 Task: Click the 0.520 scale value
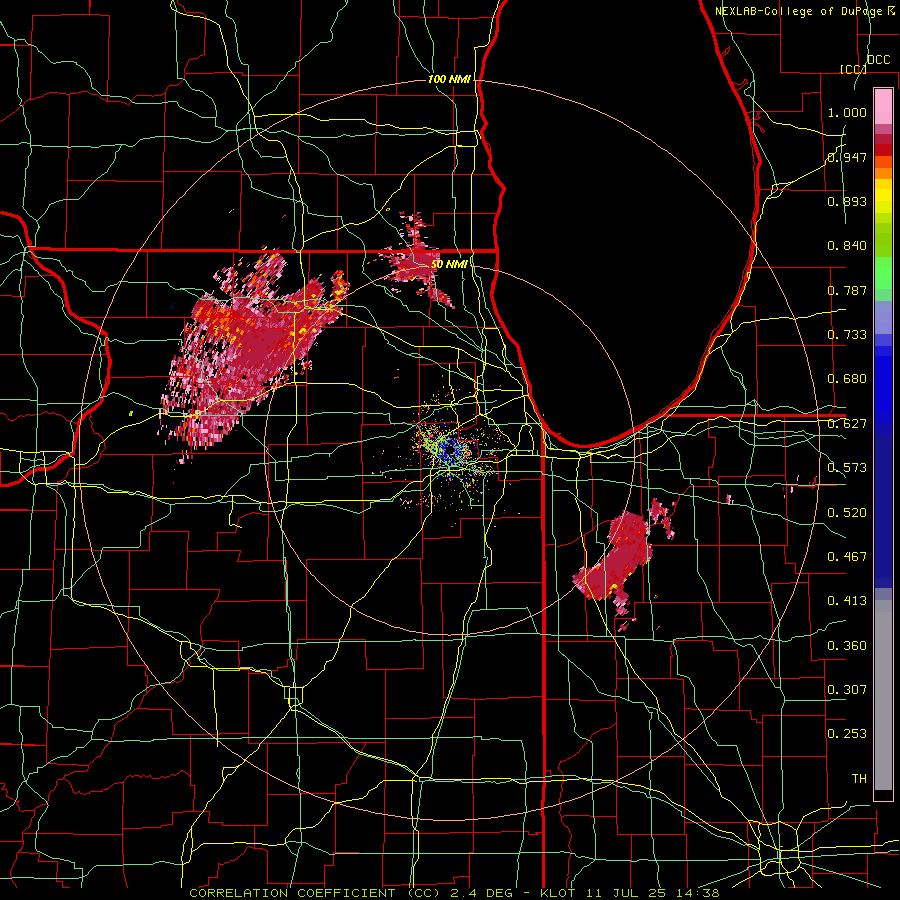click(847, 512)
